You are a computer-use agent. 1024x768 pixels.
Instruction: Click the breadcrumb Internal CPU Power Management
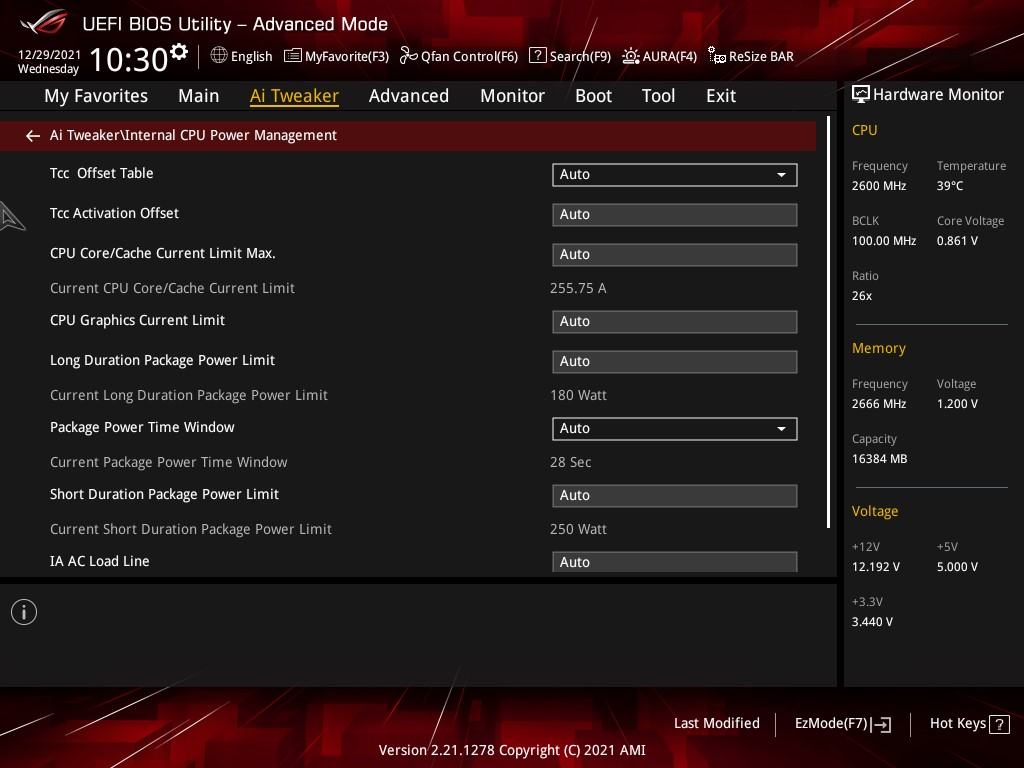[x=231, y=135]
